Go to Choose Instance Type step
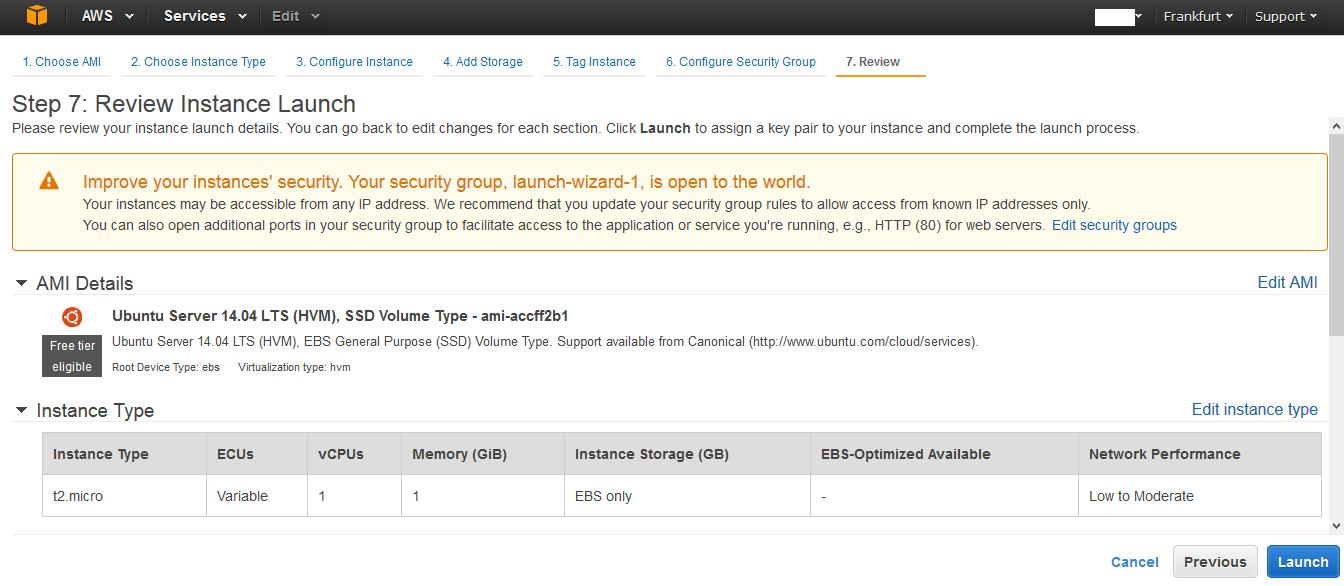Screen dimensions: 1344x586 coord(198,62)
